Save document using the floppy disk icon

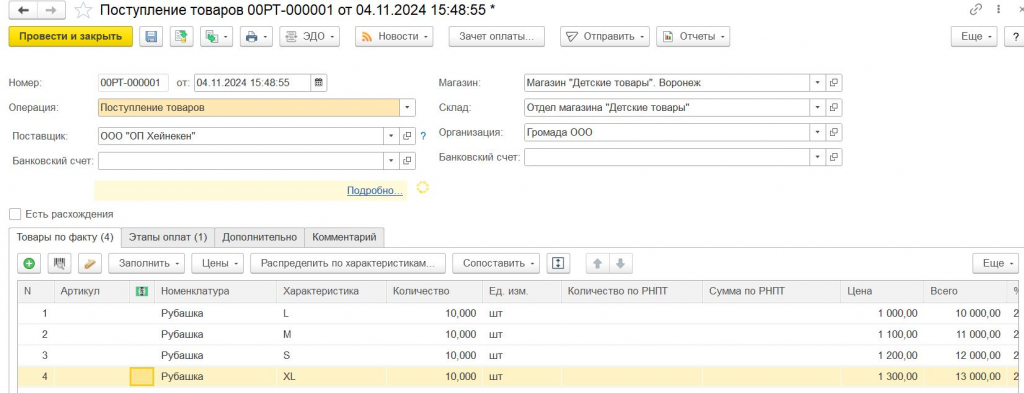point(152,37)
